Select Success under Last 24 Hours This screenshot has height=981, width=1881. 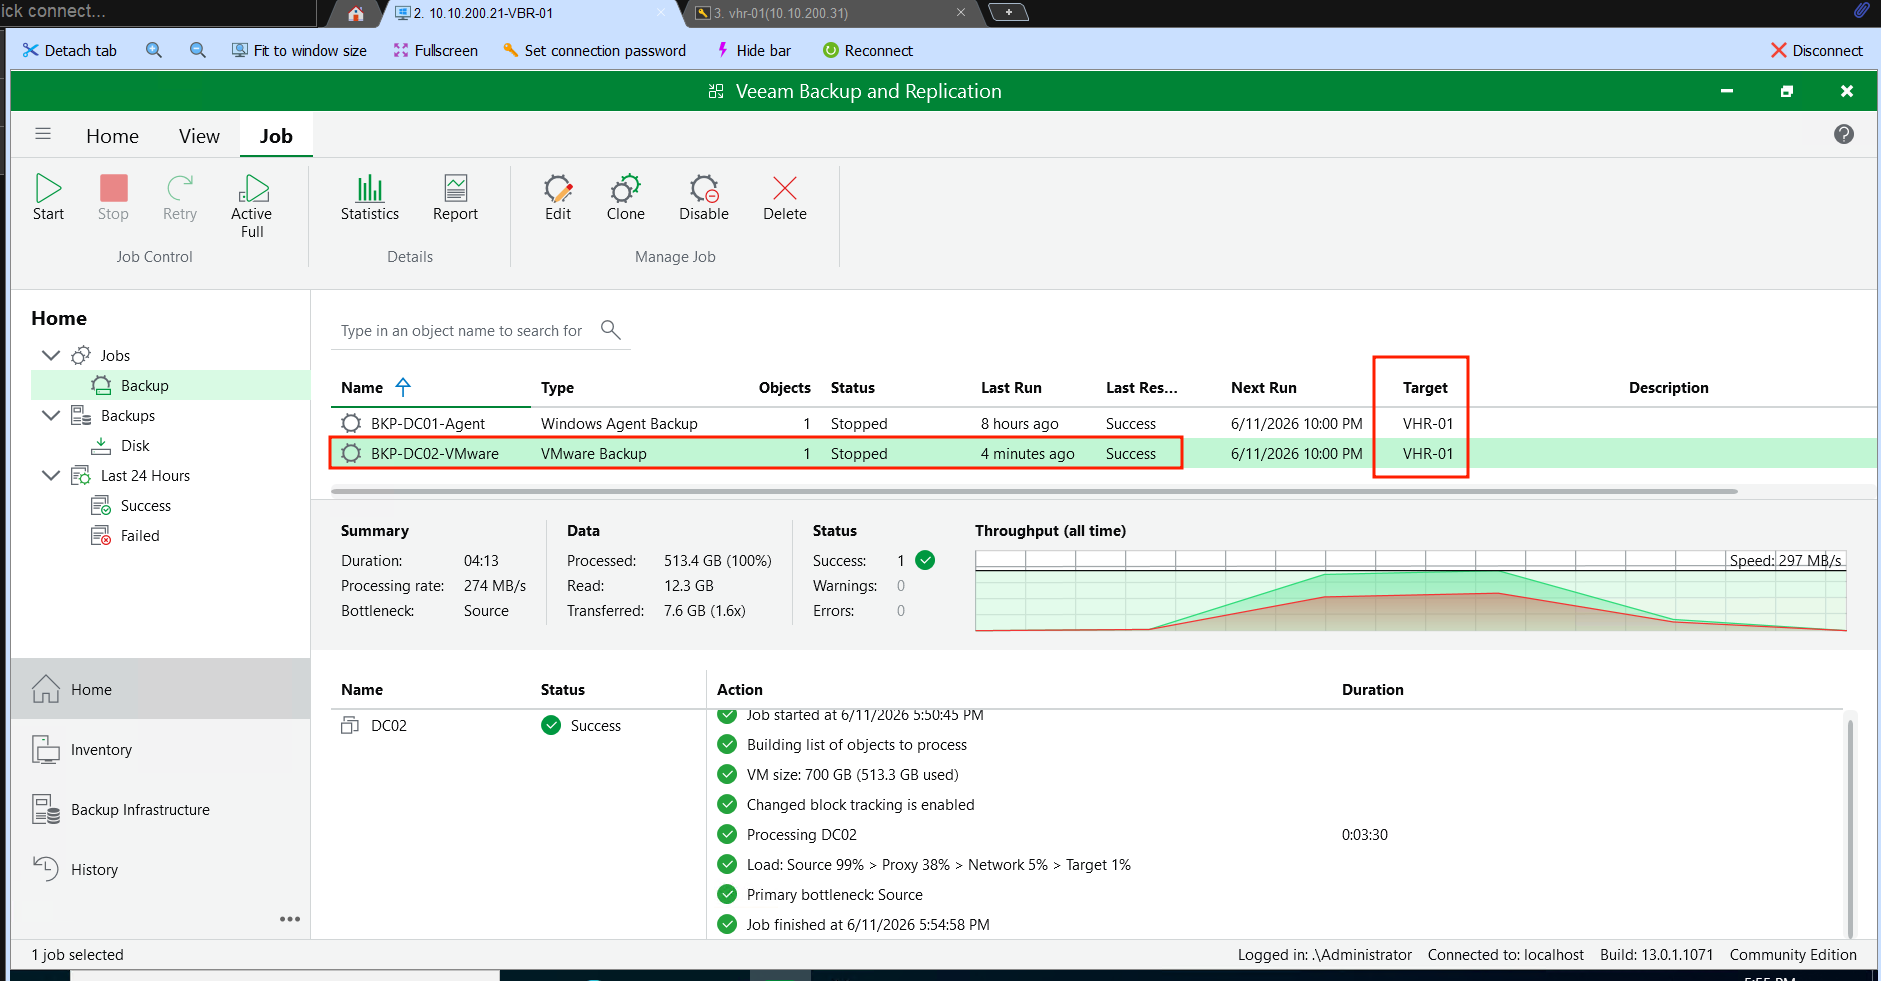pyautogui.click(x=146, y=505)
